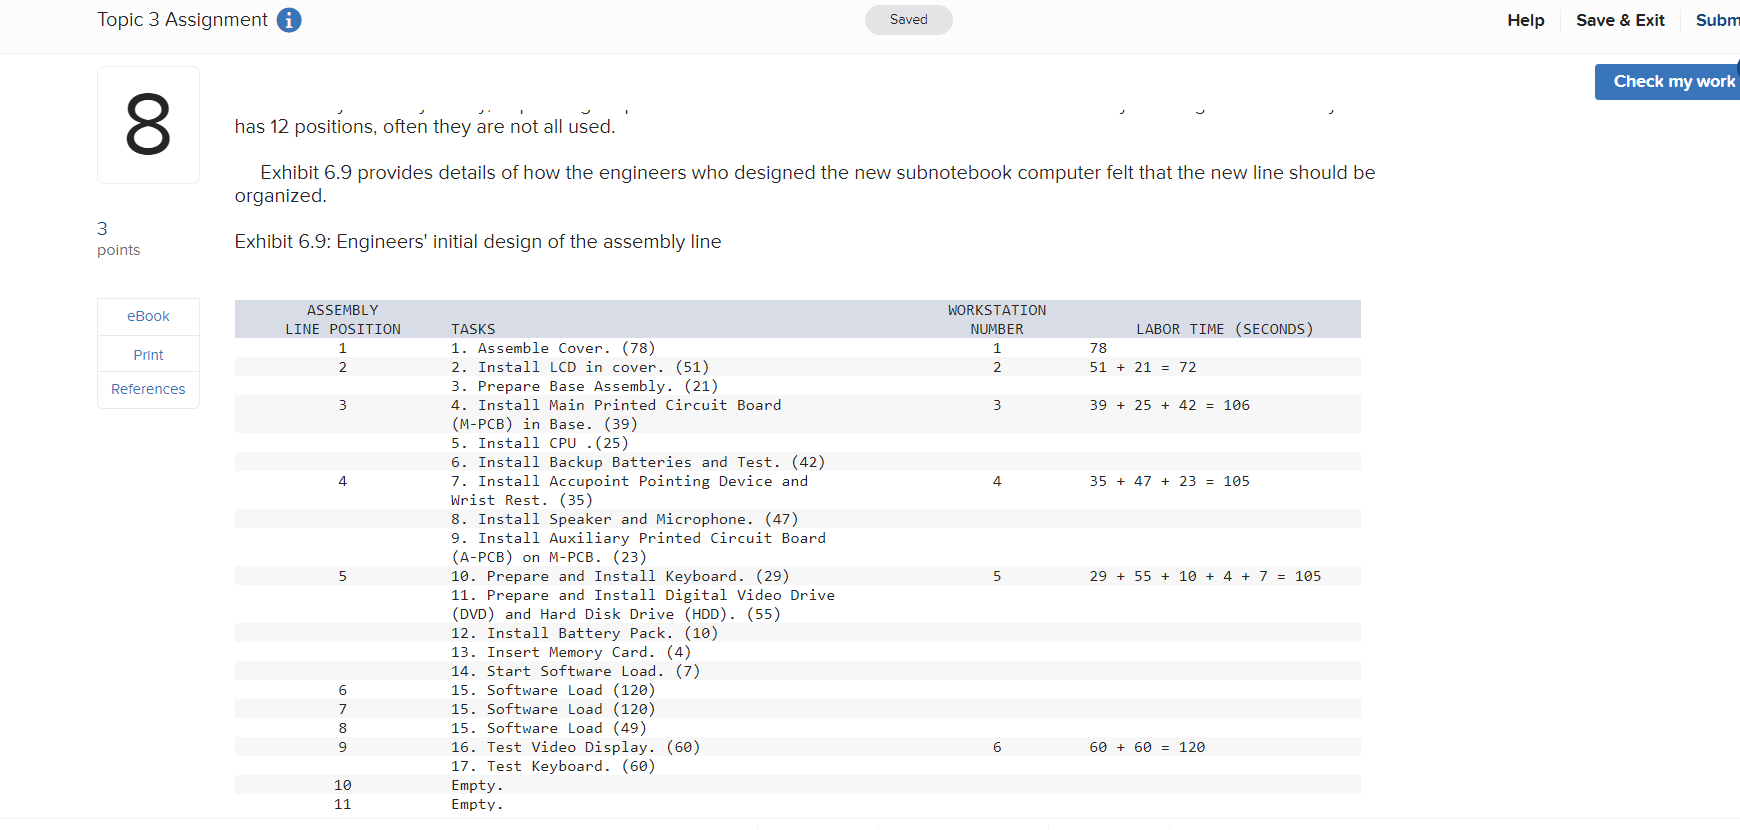Select '6. Install Backup Batteries and Test. (42)'
The image size is (1740, 830).
(638, 462)
